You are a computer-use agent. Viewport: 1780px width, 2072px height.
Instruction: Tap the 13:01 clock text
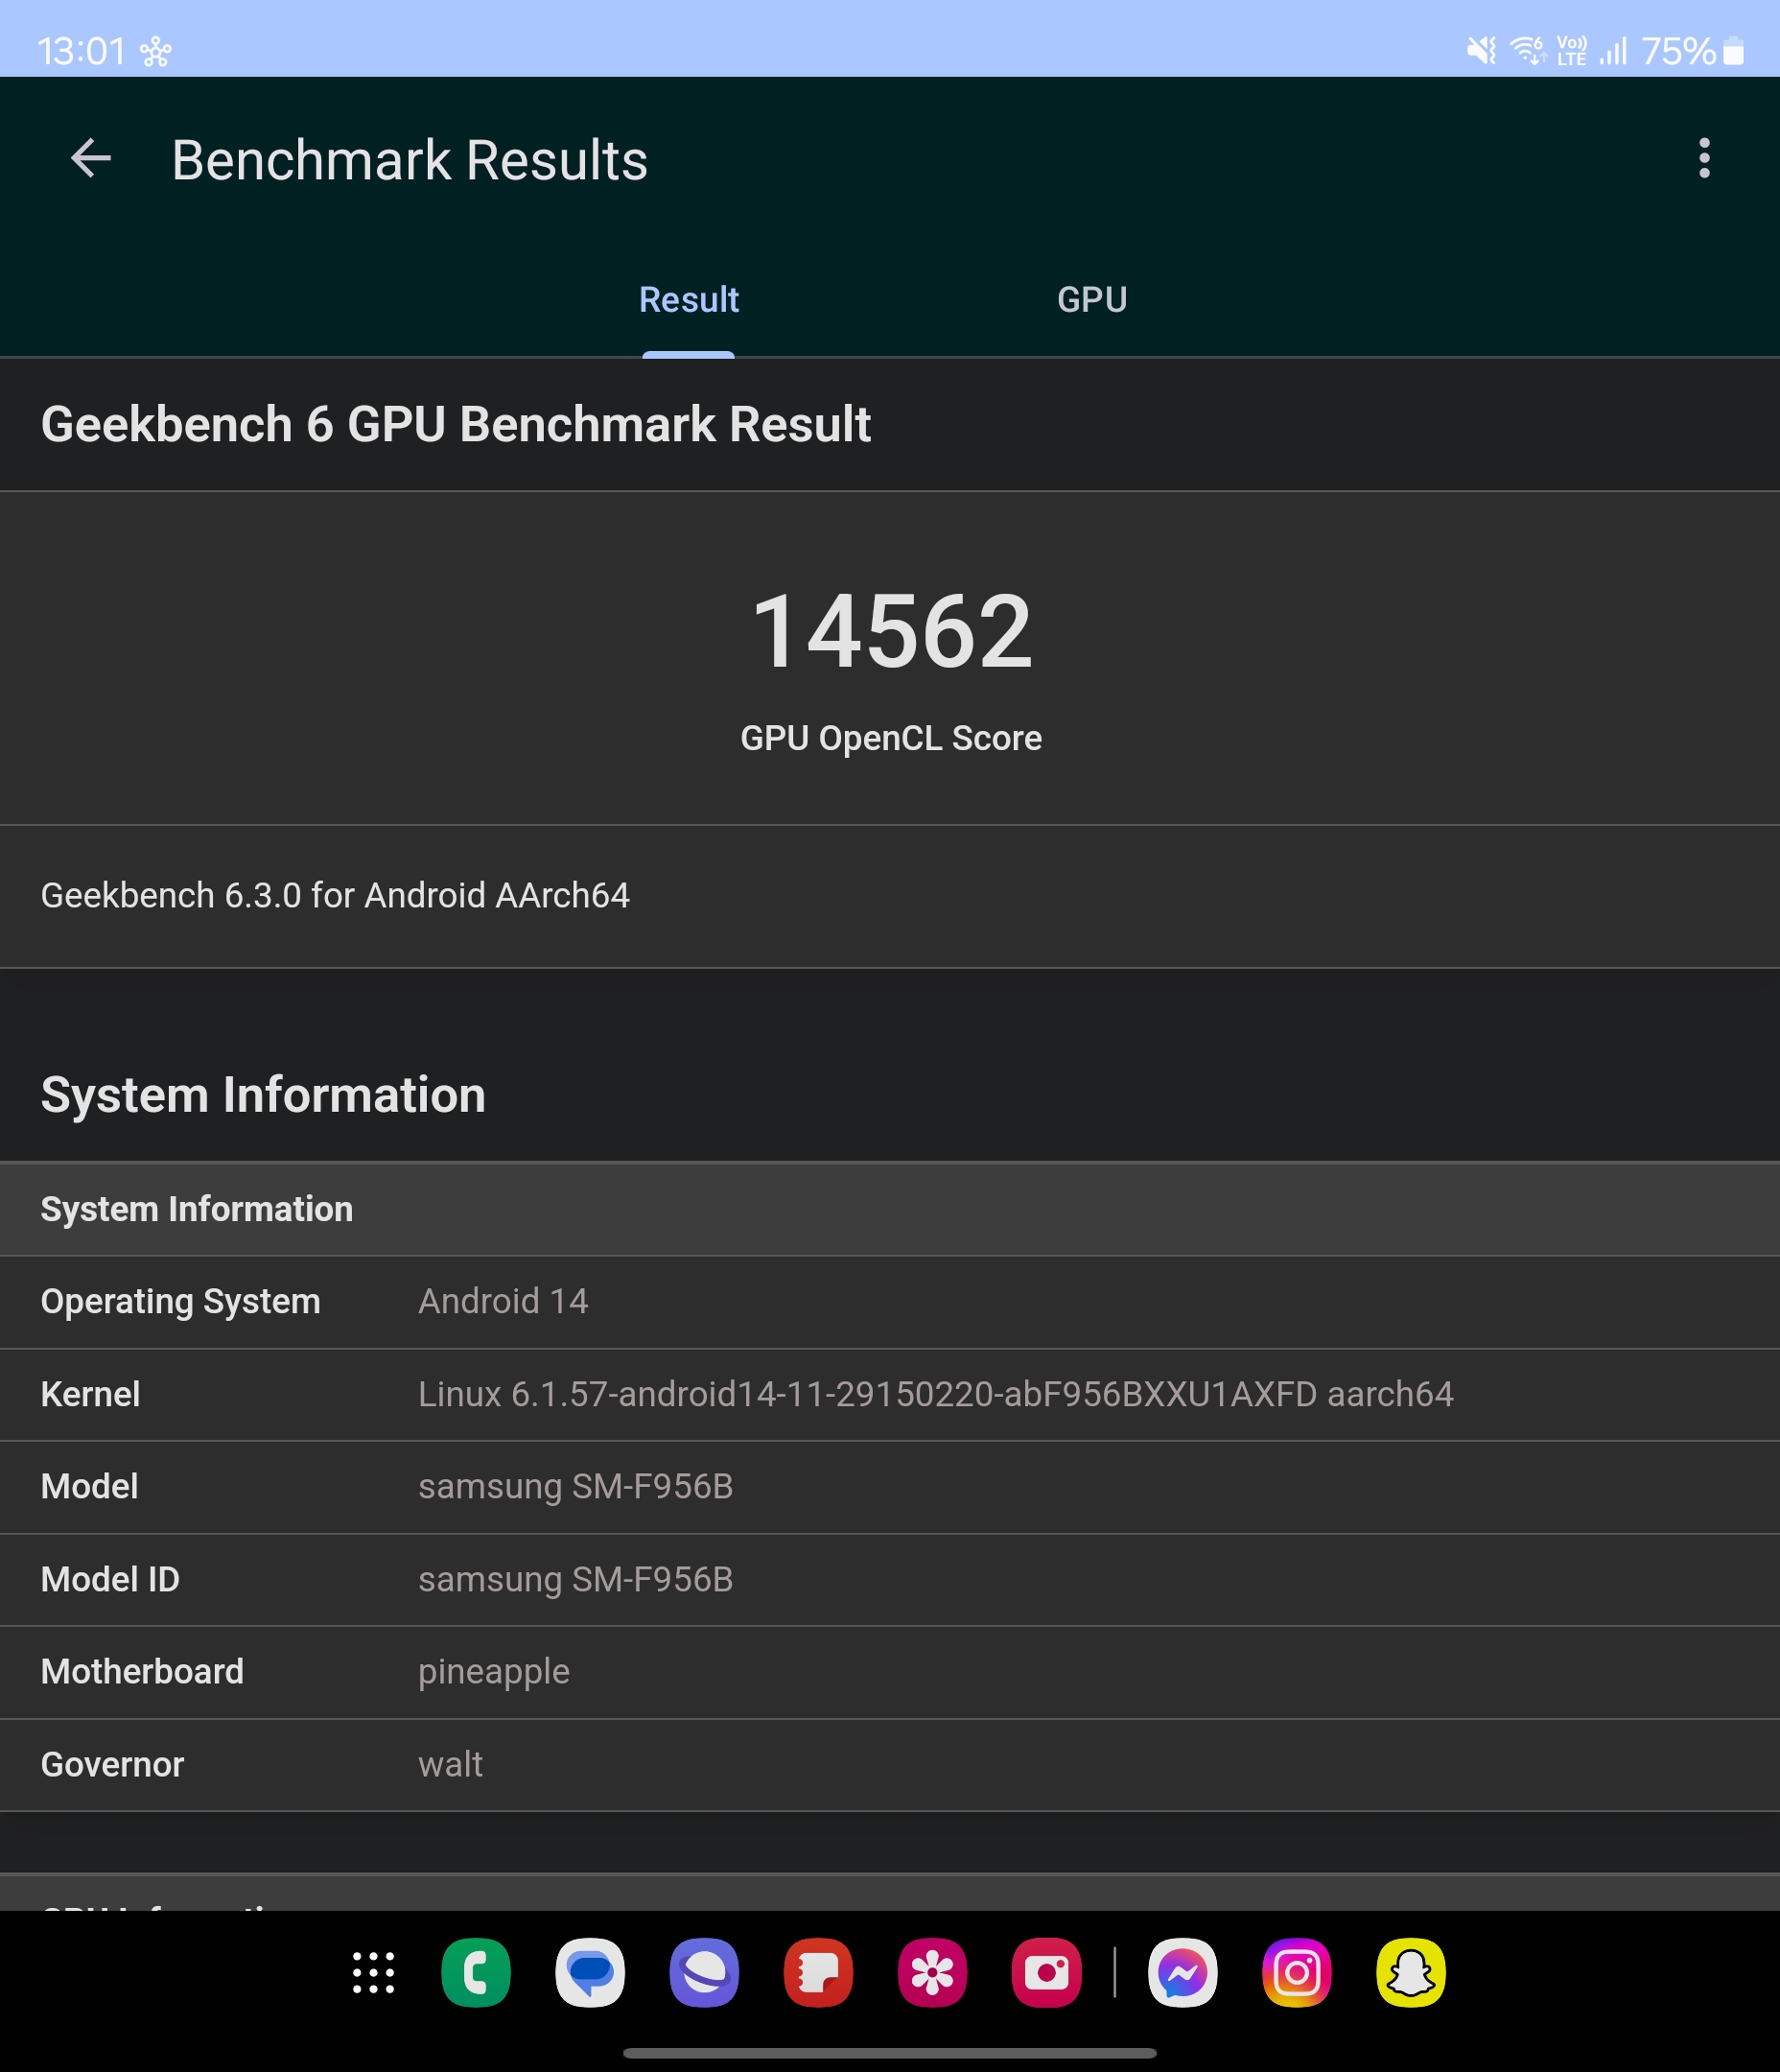click(x=82, y=51)
